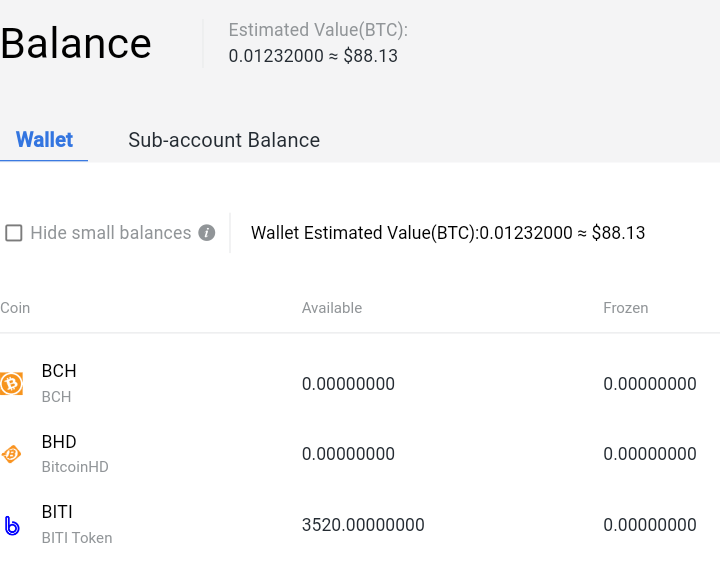Click the BCH frozen balance value

coord(650,384)
